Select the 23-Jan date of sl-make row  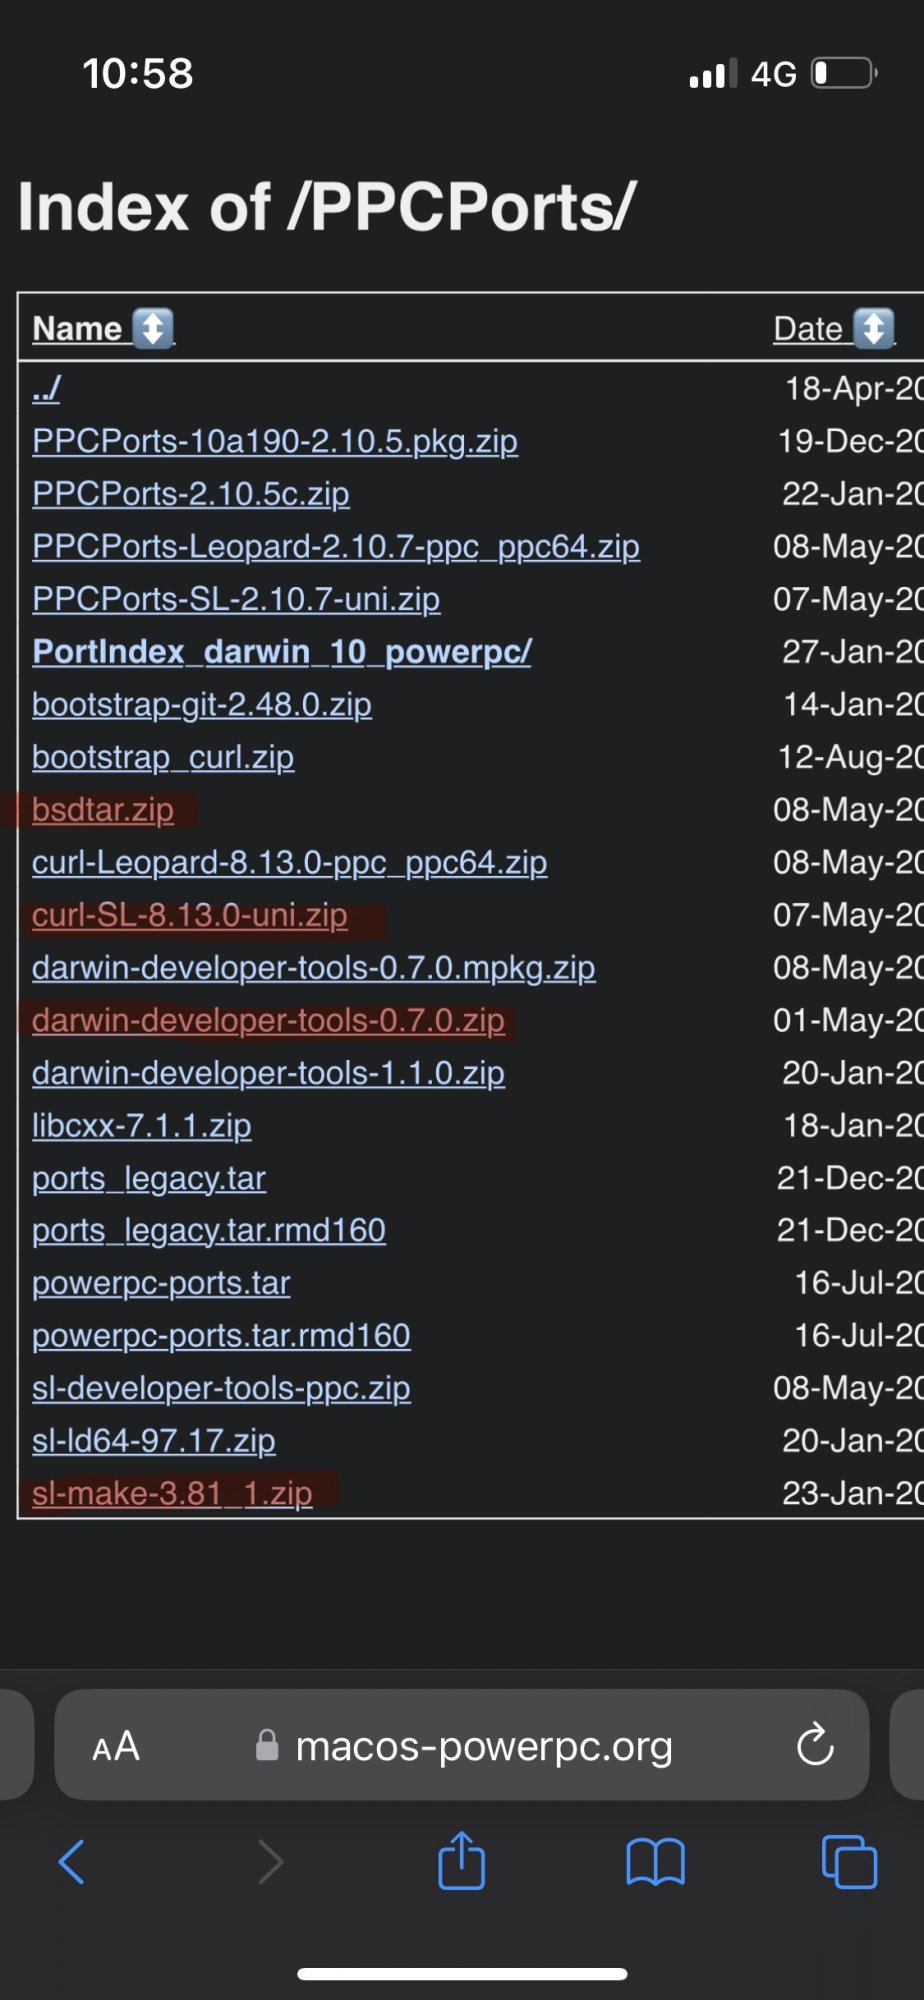pyautogui.click(x=853, y=1493)
